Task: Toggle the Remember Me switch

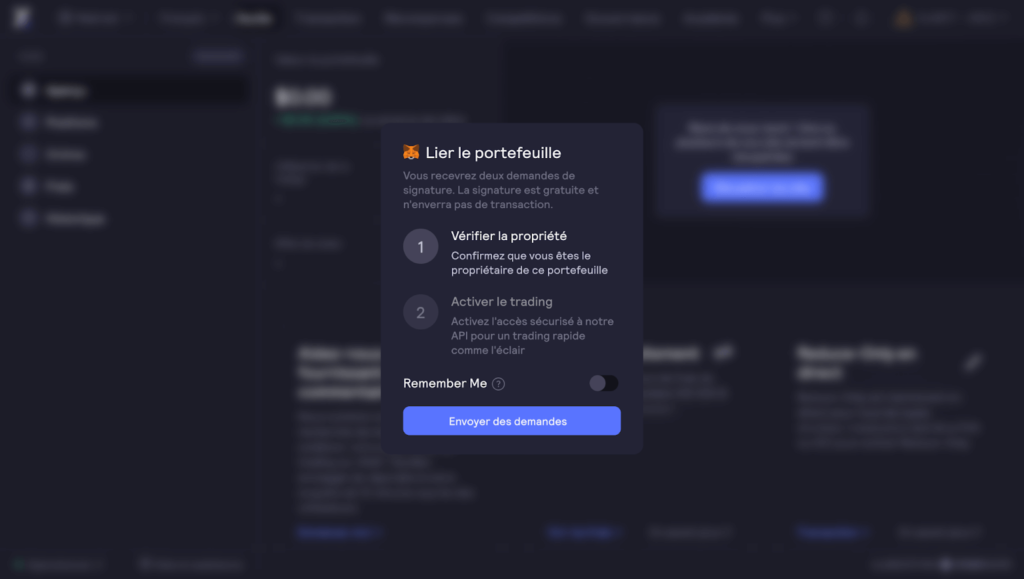Action: (603, 383)
